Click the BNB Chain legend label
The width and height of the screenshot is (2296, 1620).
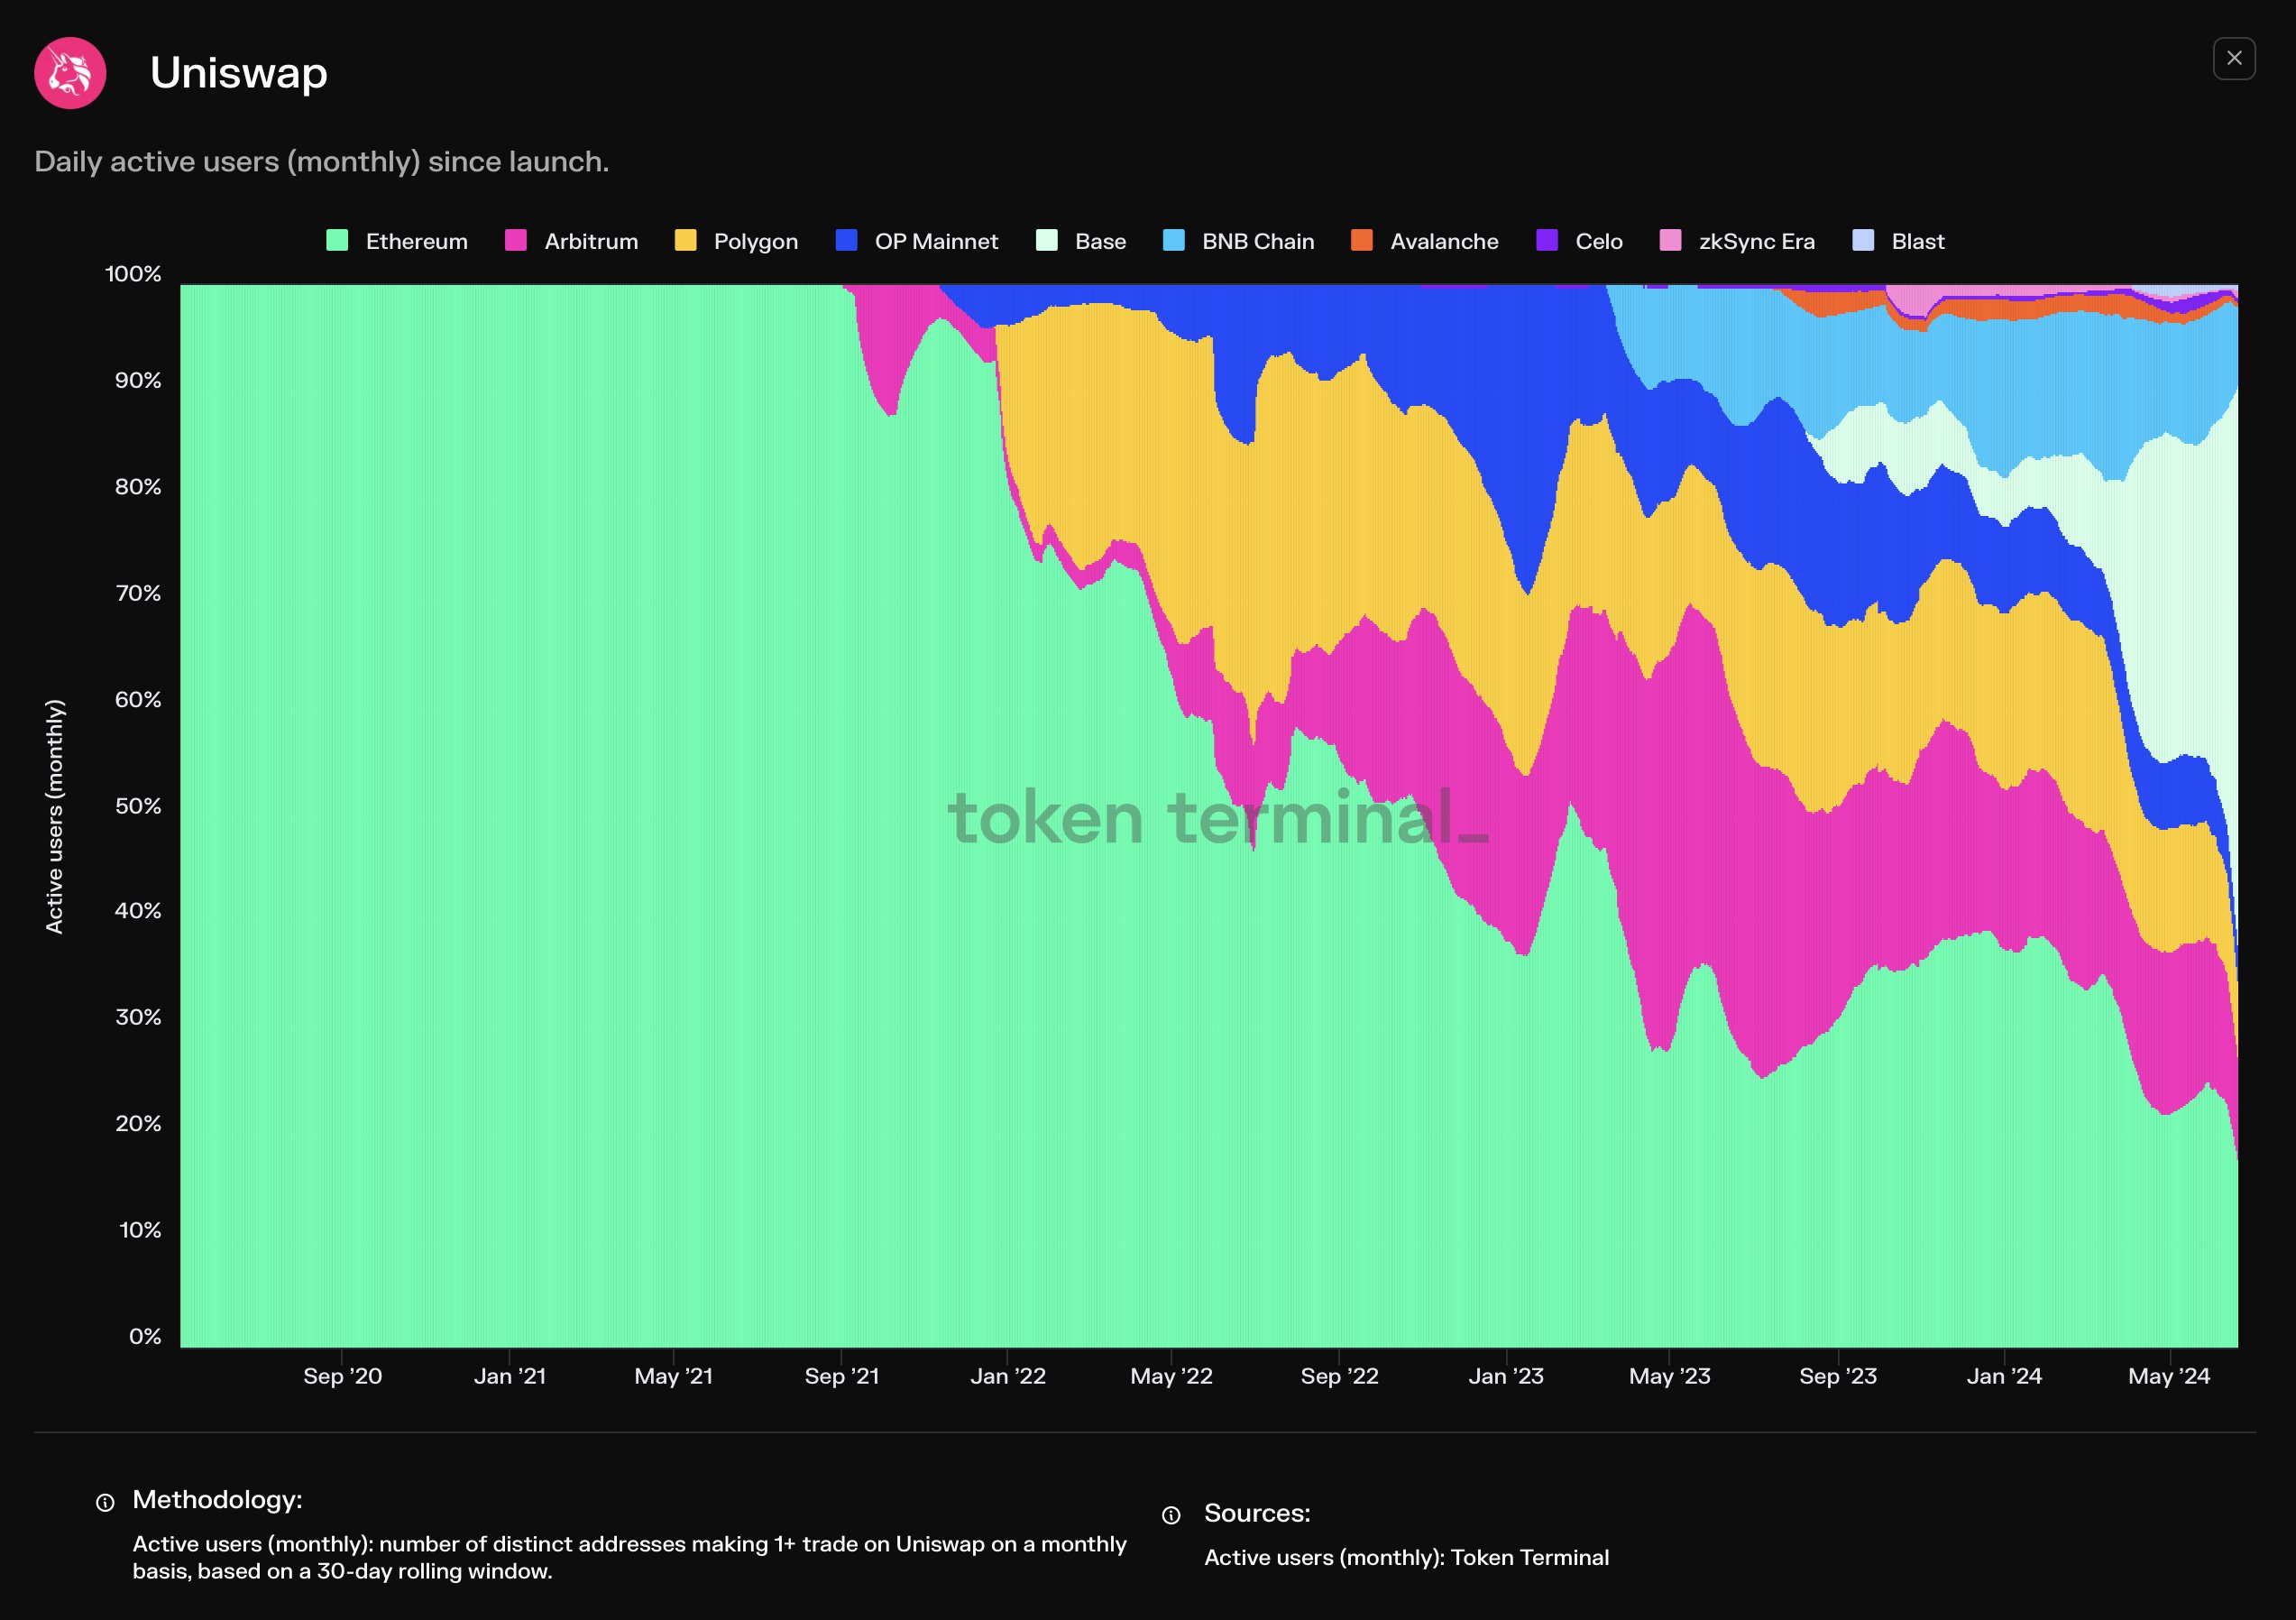[x=1258, y=242]
